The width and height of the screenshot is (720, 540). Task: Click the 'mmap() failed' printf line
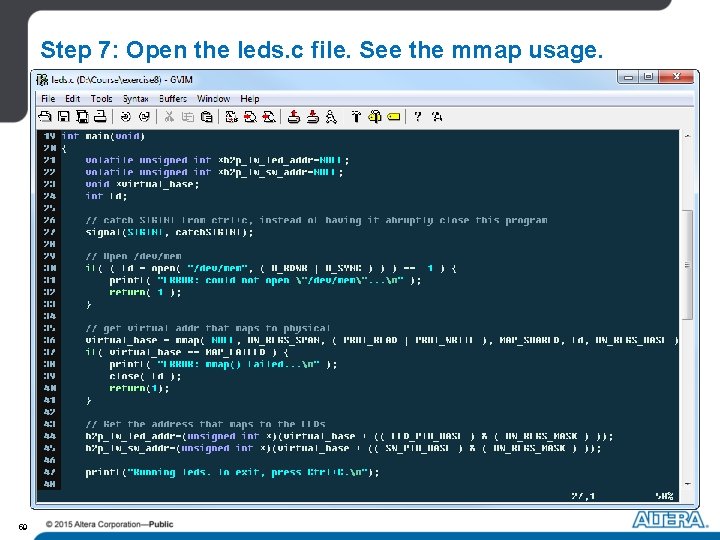(223, 364)
